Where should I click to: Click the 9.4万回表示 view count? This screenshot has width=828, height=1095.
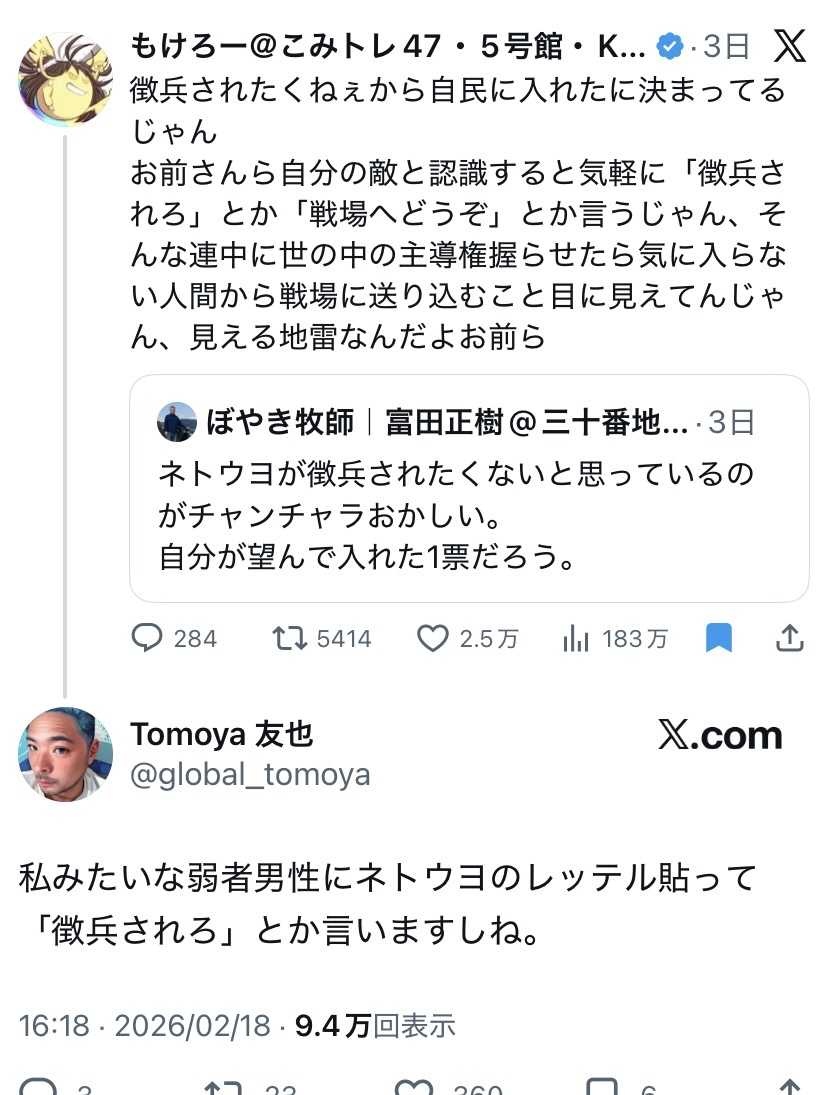click(375, 1025)
